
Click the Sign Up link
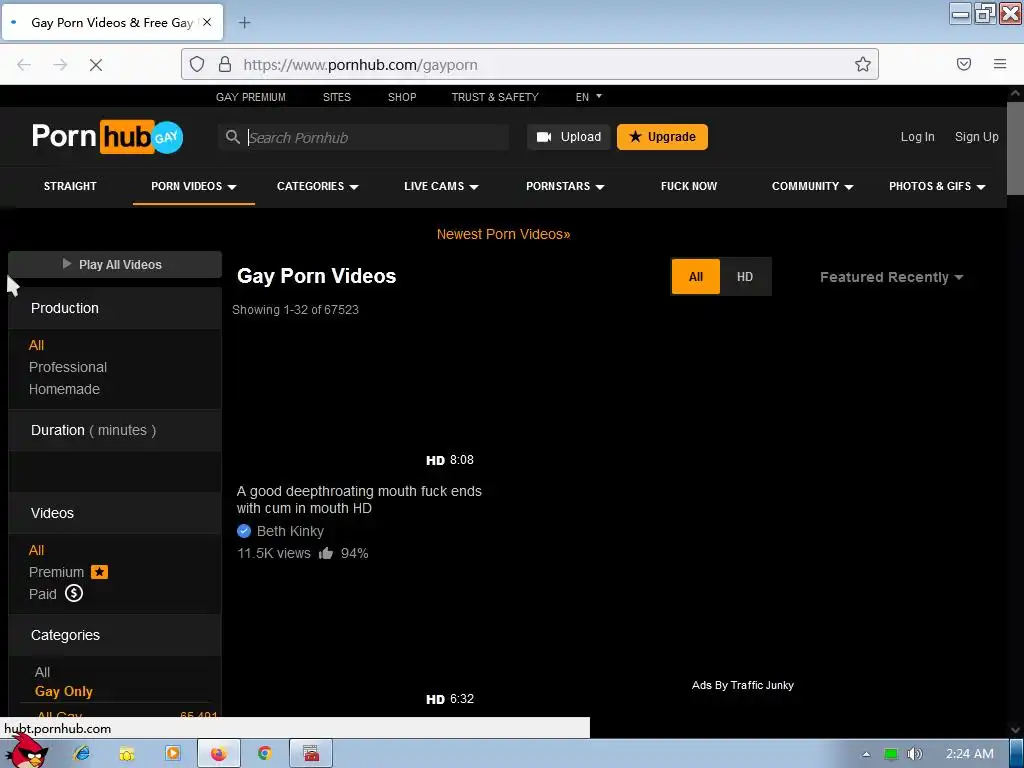coord(976,136)
